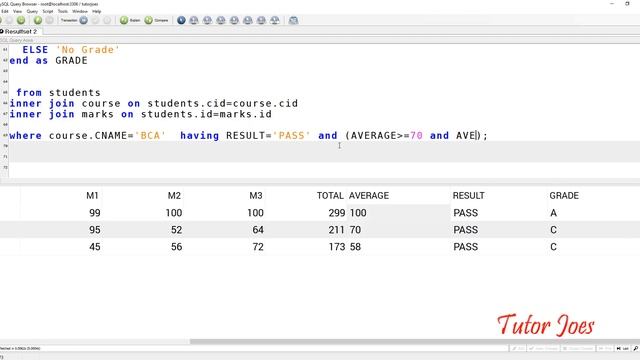Select the WHERE query-builder tool icon

coord(221,20)
